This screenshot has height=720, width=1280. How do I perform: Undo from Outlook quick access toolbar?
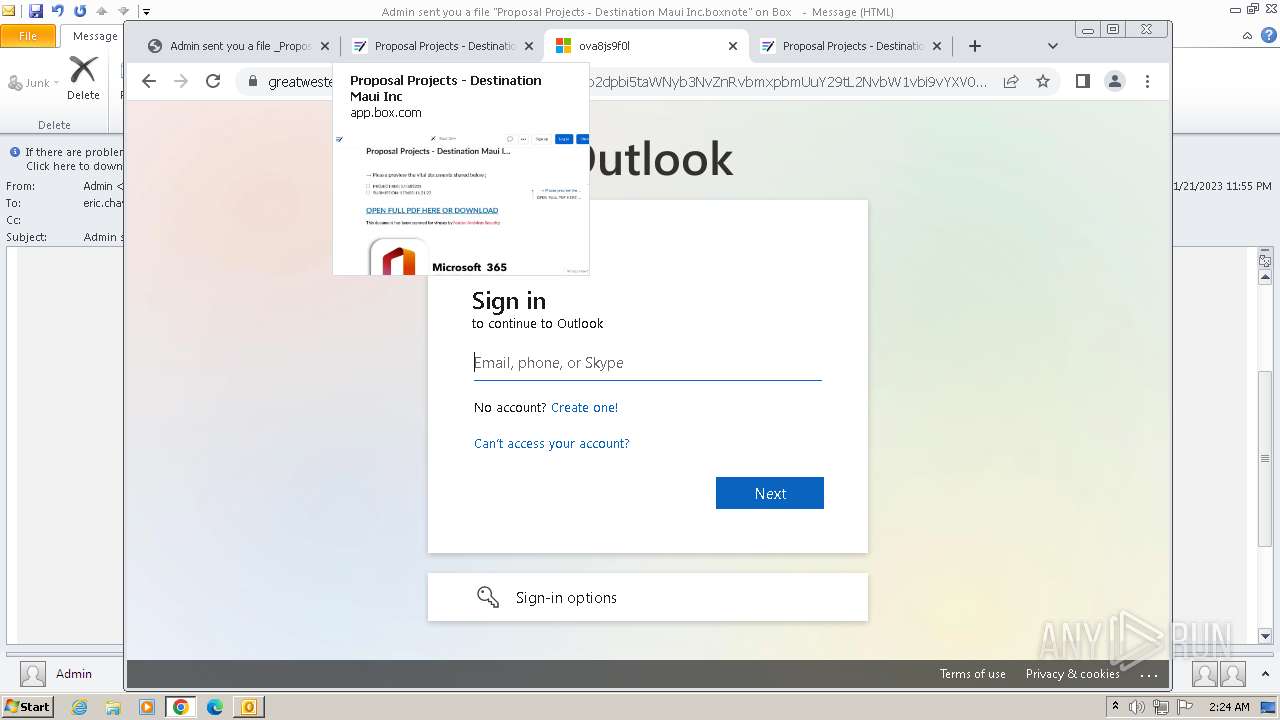[57, 12]
